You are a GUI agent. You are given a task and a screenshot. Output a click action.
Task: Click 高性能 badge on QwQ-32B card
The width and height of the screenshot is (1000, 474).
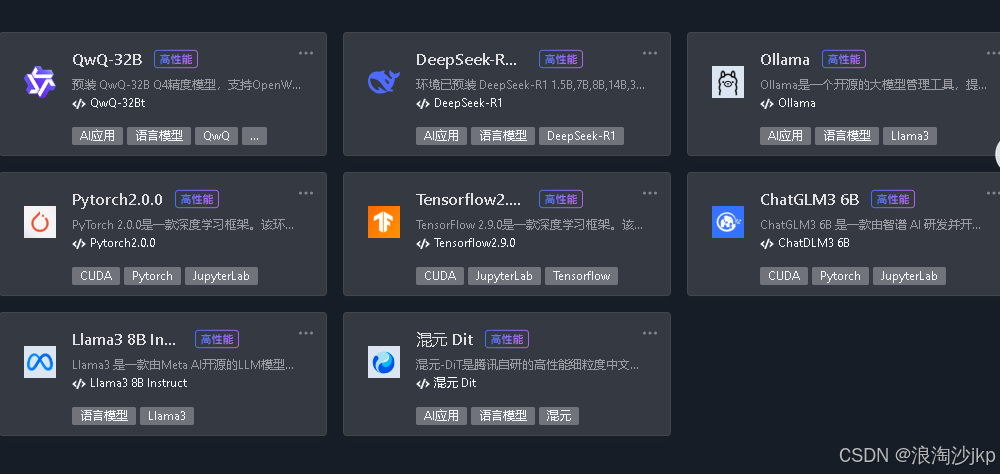tap(176, 59)
